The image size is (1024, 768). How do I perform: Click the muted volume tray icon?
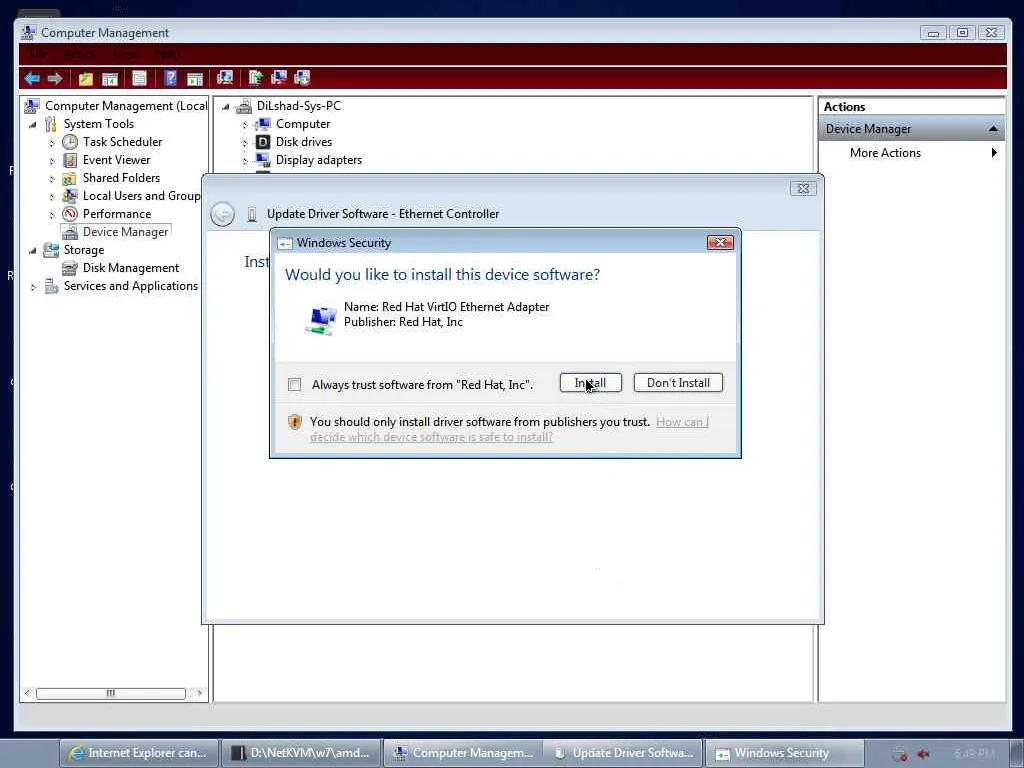(x=923, y=754)
